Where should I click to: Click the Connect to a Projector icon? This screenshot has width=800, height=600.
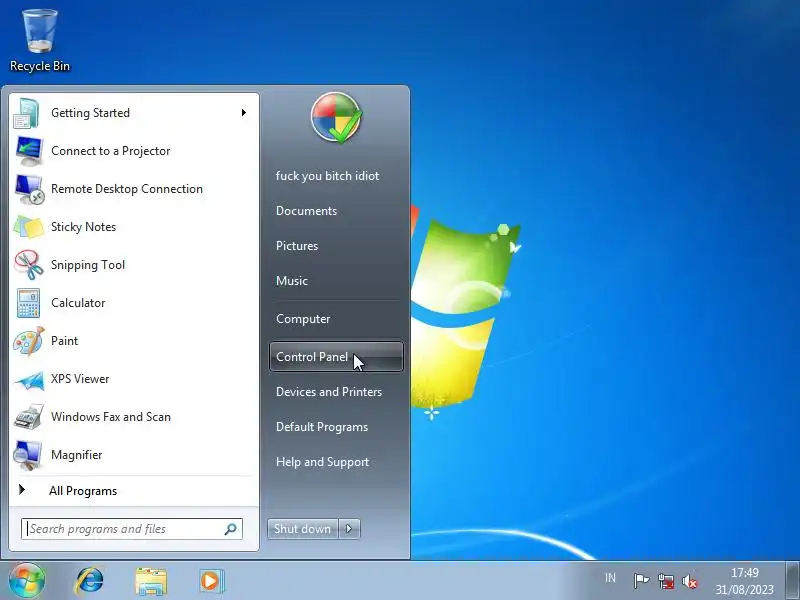tap(29, 151)
